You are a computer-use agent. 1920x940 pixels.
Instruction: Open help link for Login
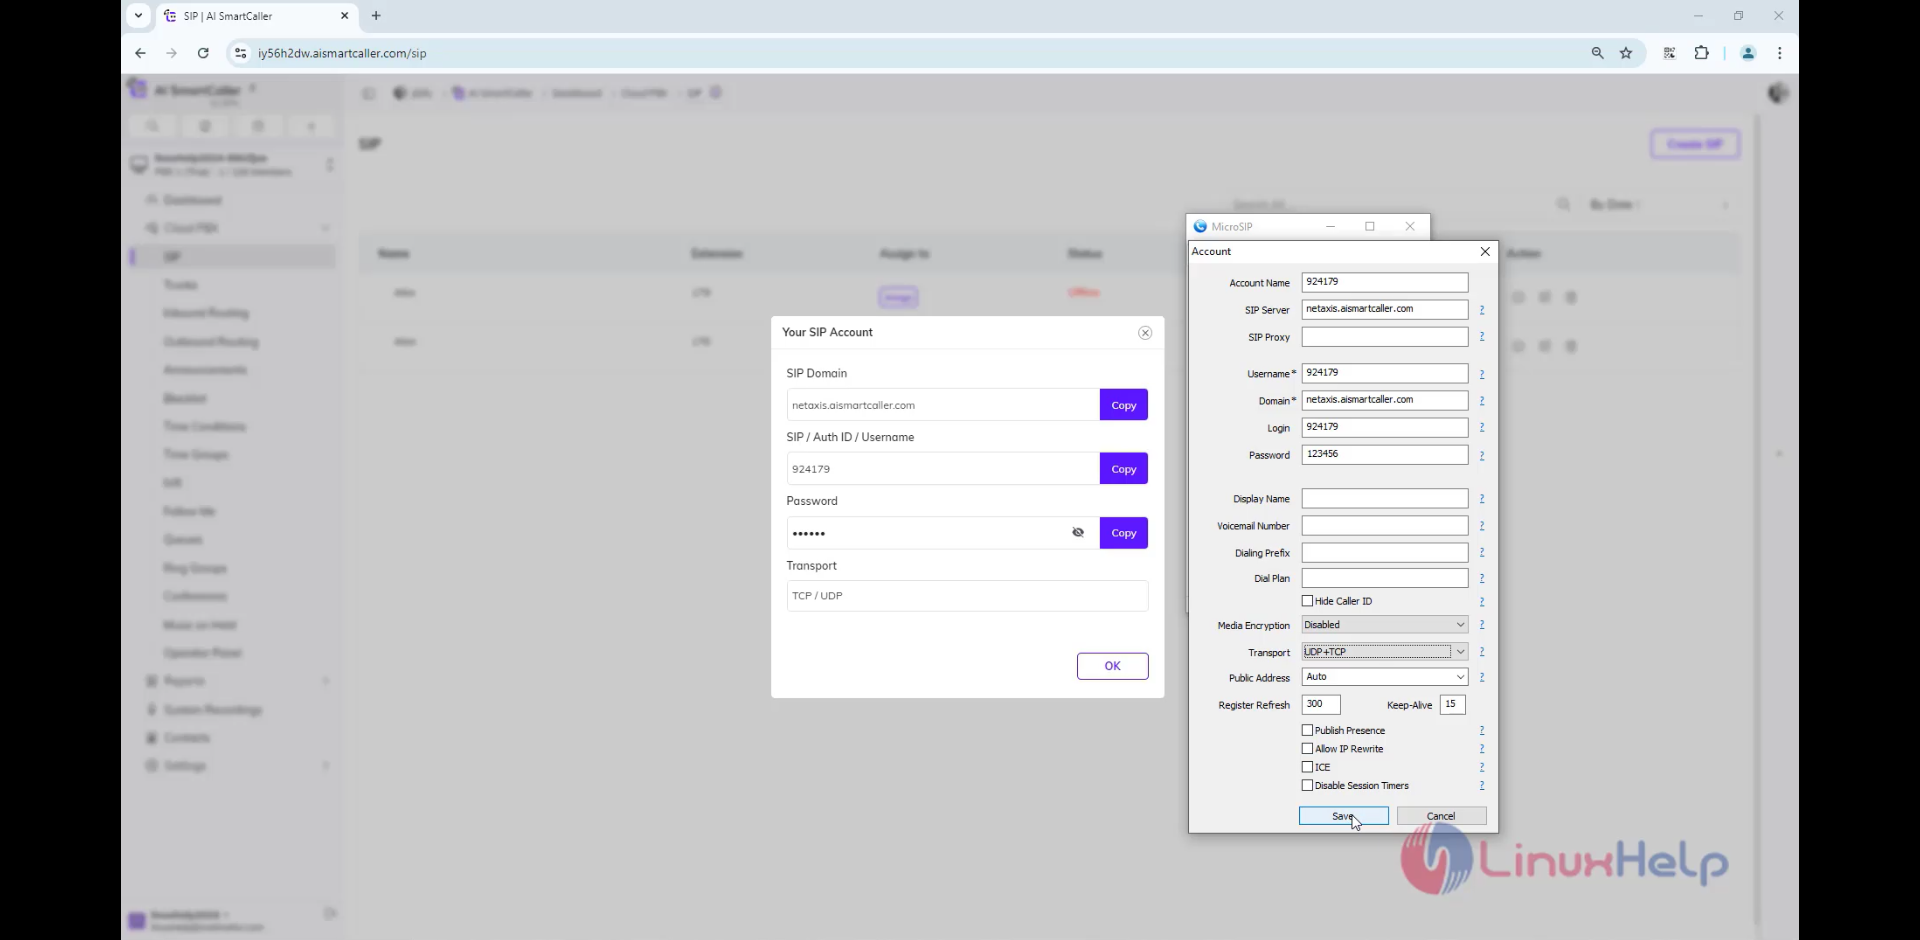1482,427
